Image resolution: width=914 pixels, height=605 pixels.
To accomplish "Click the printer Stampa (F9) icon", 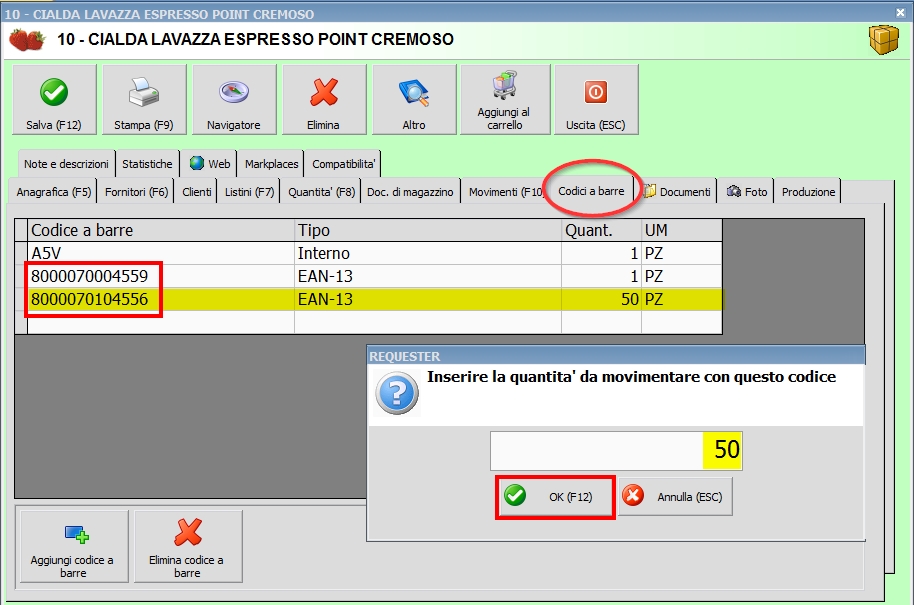I will coord(143,92).
